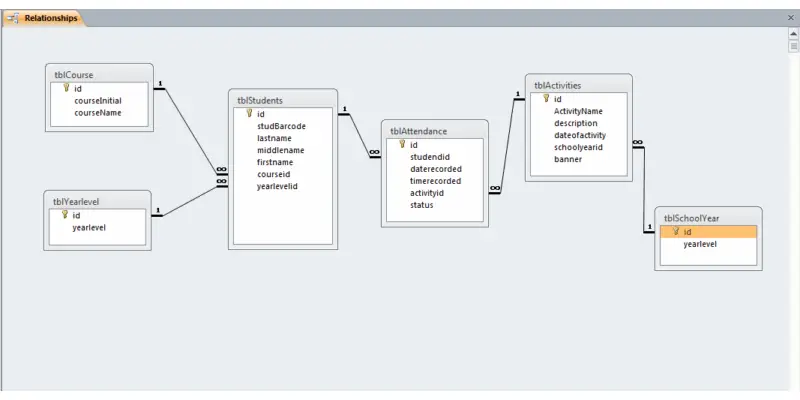The width and height of the screenshot is (800, 400).
Task: Select schoolyearid field in tblActivities
Action: 579,147
